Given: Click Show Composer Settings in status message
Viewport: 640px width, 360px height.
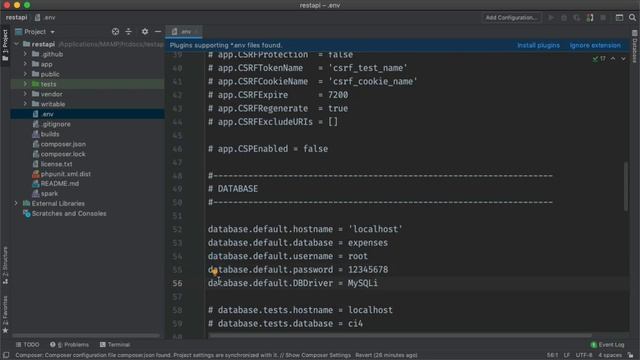Looking at the screenshot, I should pyautogui.click(x=318, y=355).
